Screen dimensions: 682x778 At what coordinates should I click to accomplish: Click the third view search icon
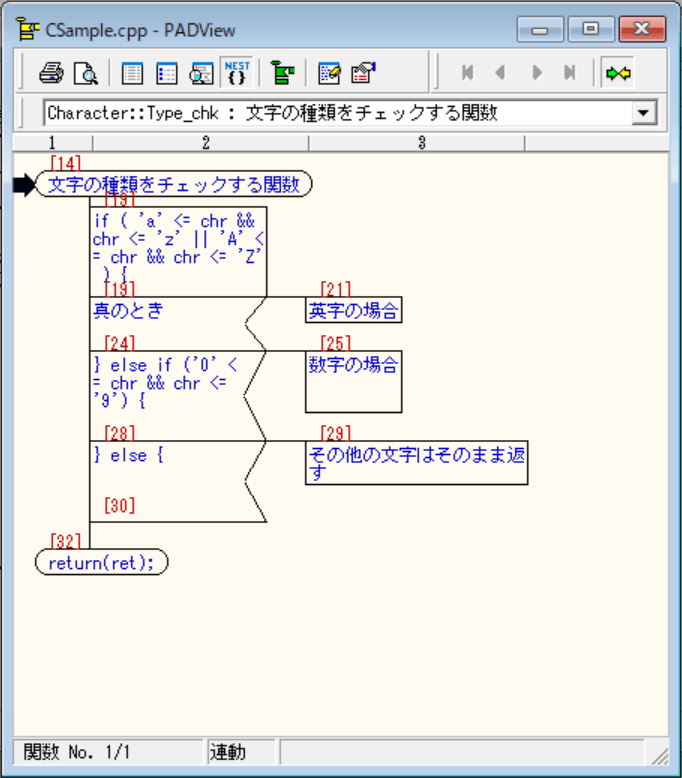coord(201,73)
